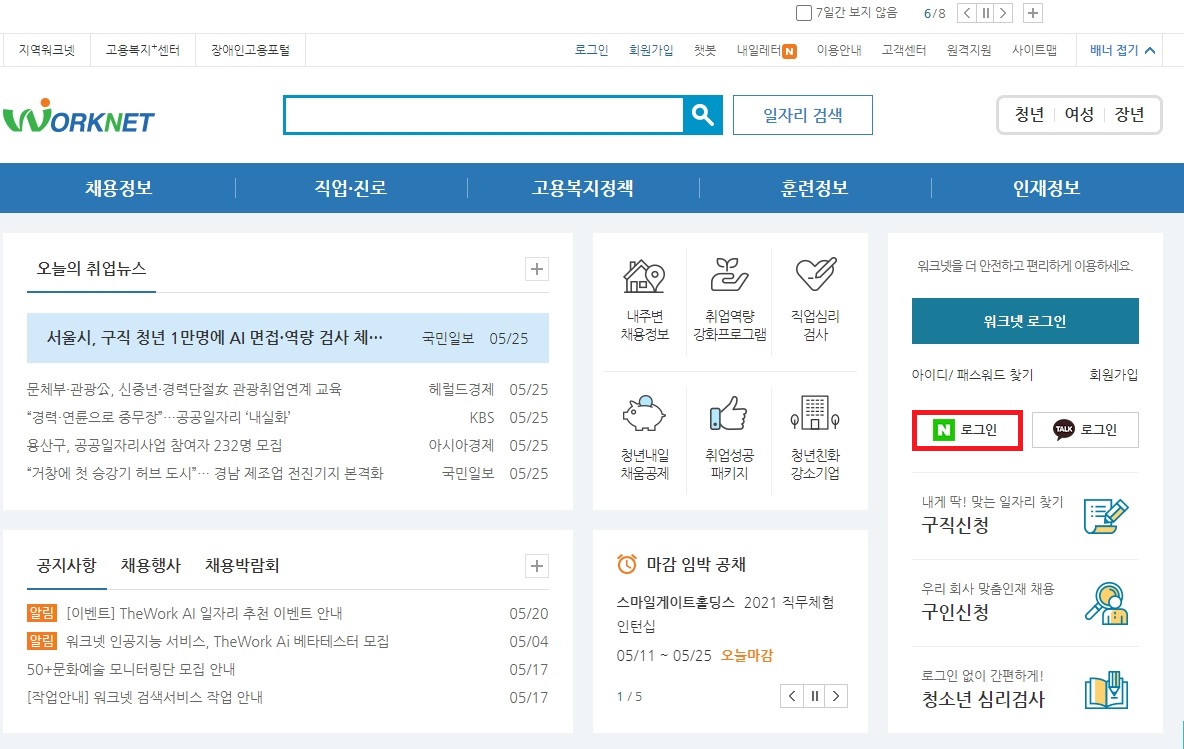This screenshot has height=749, width=1184.
Task: Select 청년 in the audience selector
Action: 1029,115
